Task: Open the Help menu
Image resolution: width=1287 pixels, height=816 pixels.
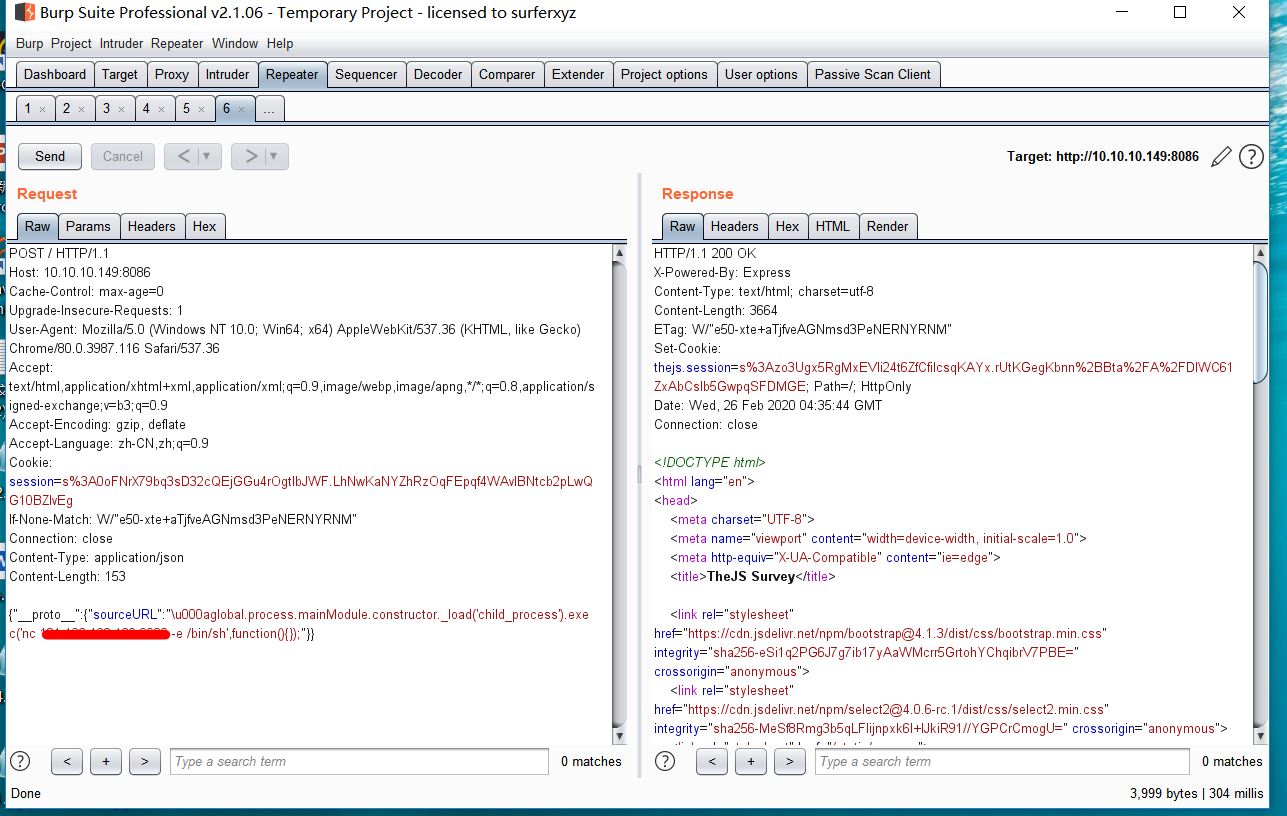Action: coord(280,43)
